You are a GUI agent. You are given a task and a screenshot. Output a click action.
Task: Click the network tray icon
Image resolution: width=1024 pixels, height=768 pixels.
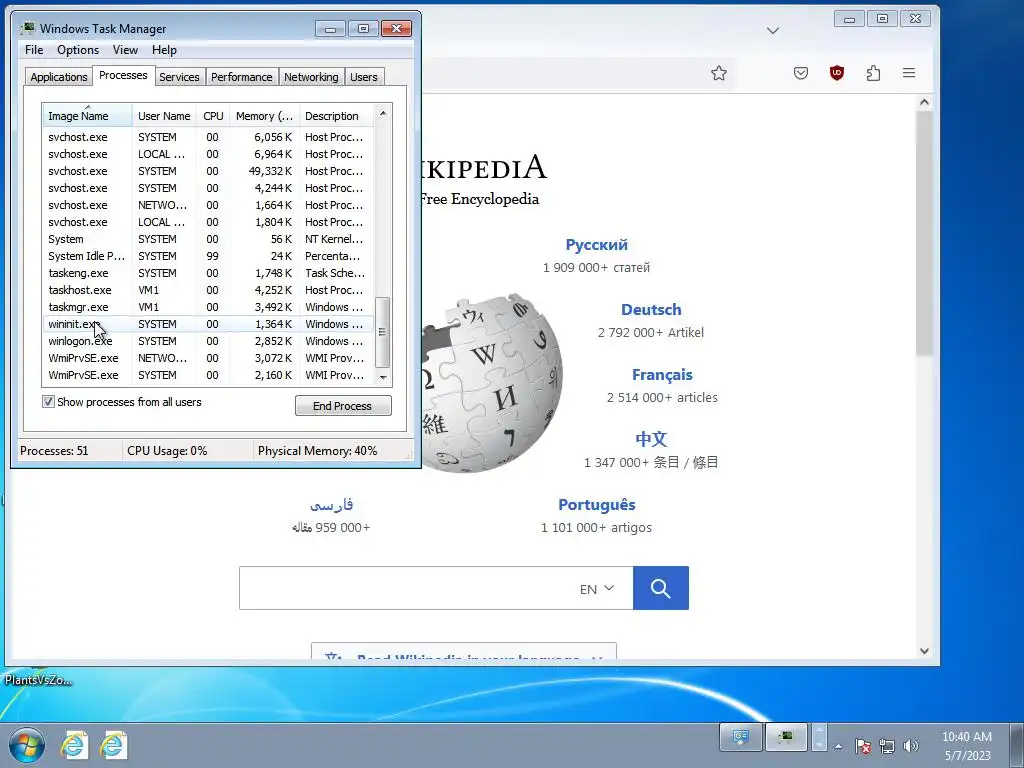point(887,746)
